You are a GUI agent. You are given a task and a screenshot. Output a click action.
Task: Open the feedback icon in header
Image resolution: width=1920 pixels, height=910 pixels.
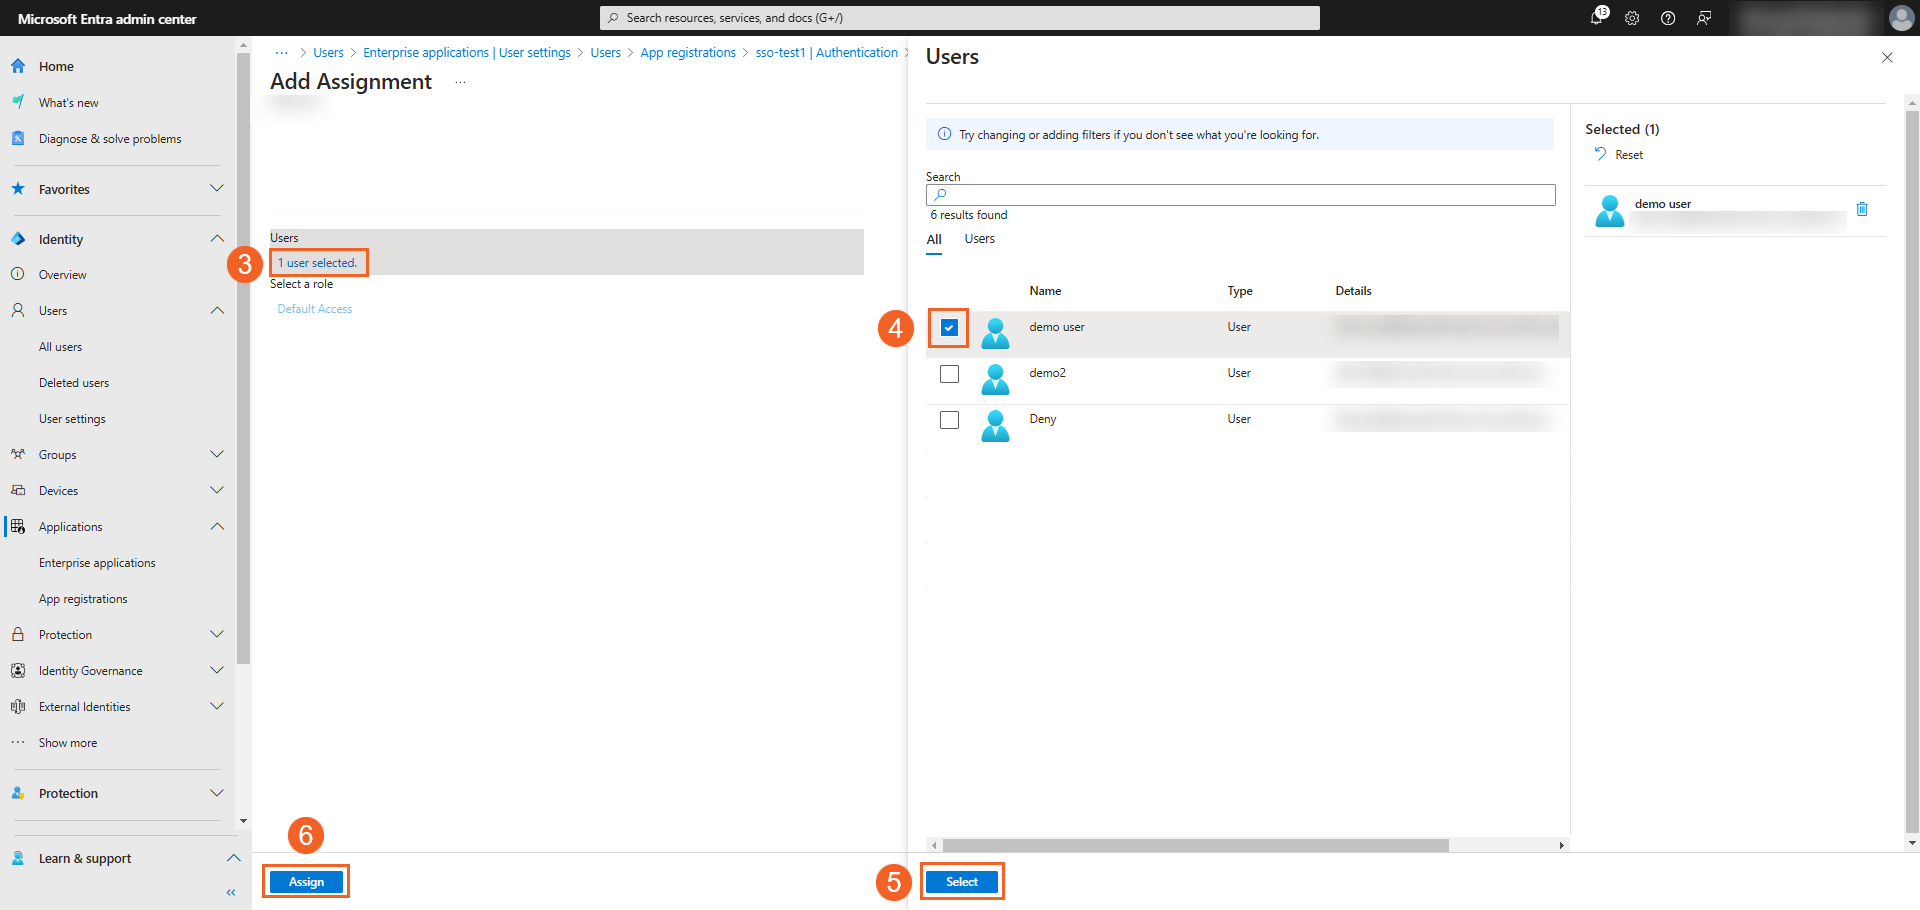(x=1704, y=18)
